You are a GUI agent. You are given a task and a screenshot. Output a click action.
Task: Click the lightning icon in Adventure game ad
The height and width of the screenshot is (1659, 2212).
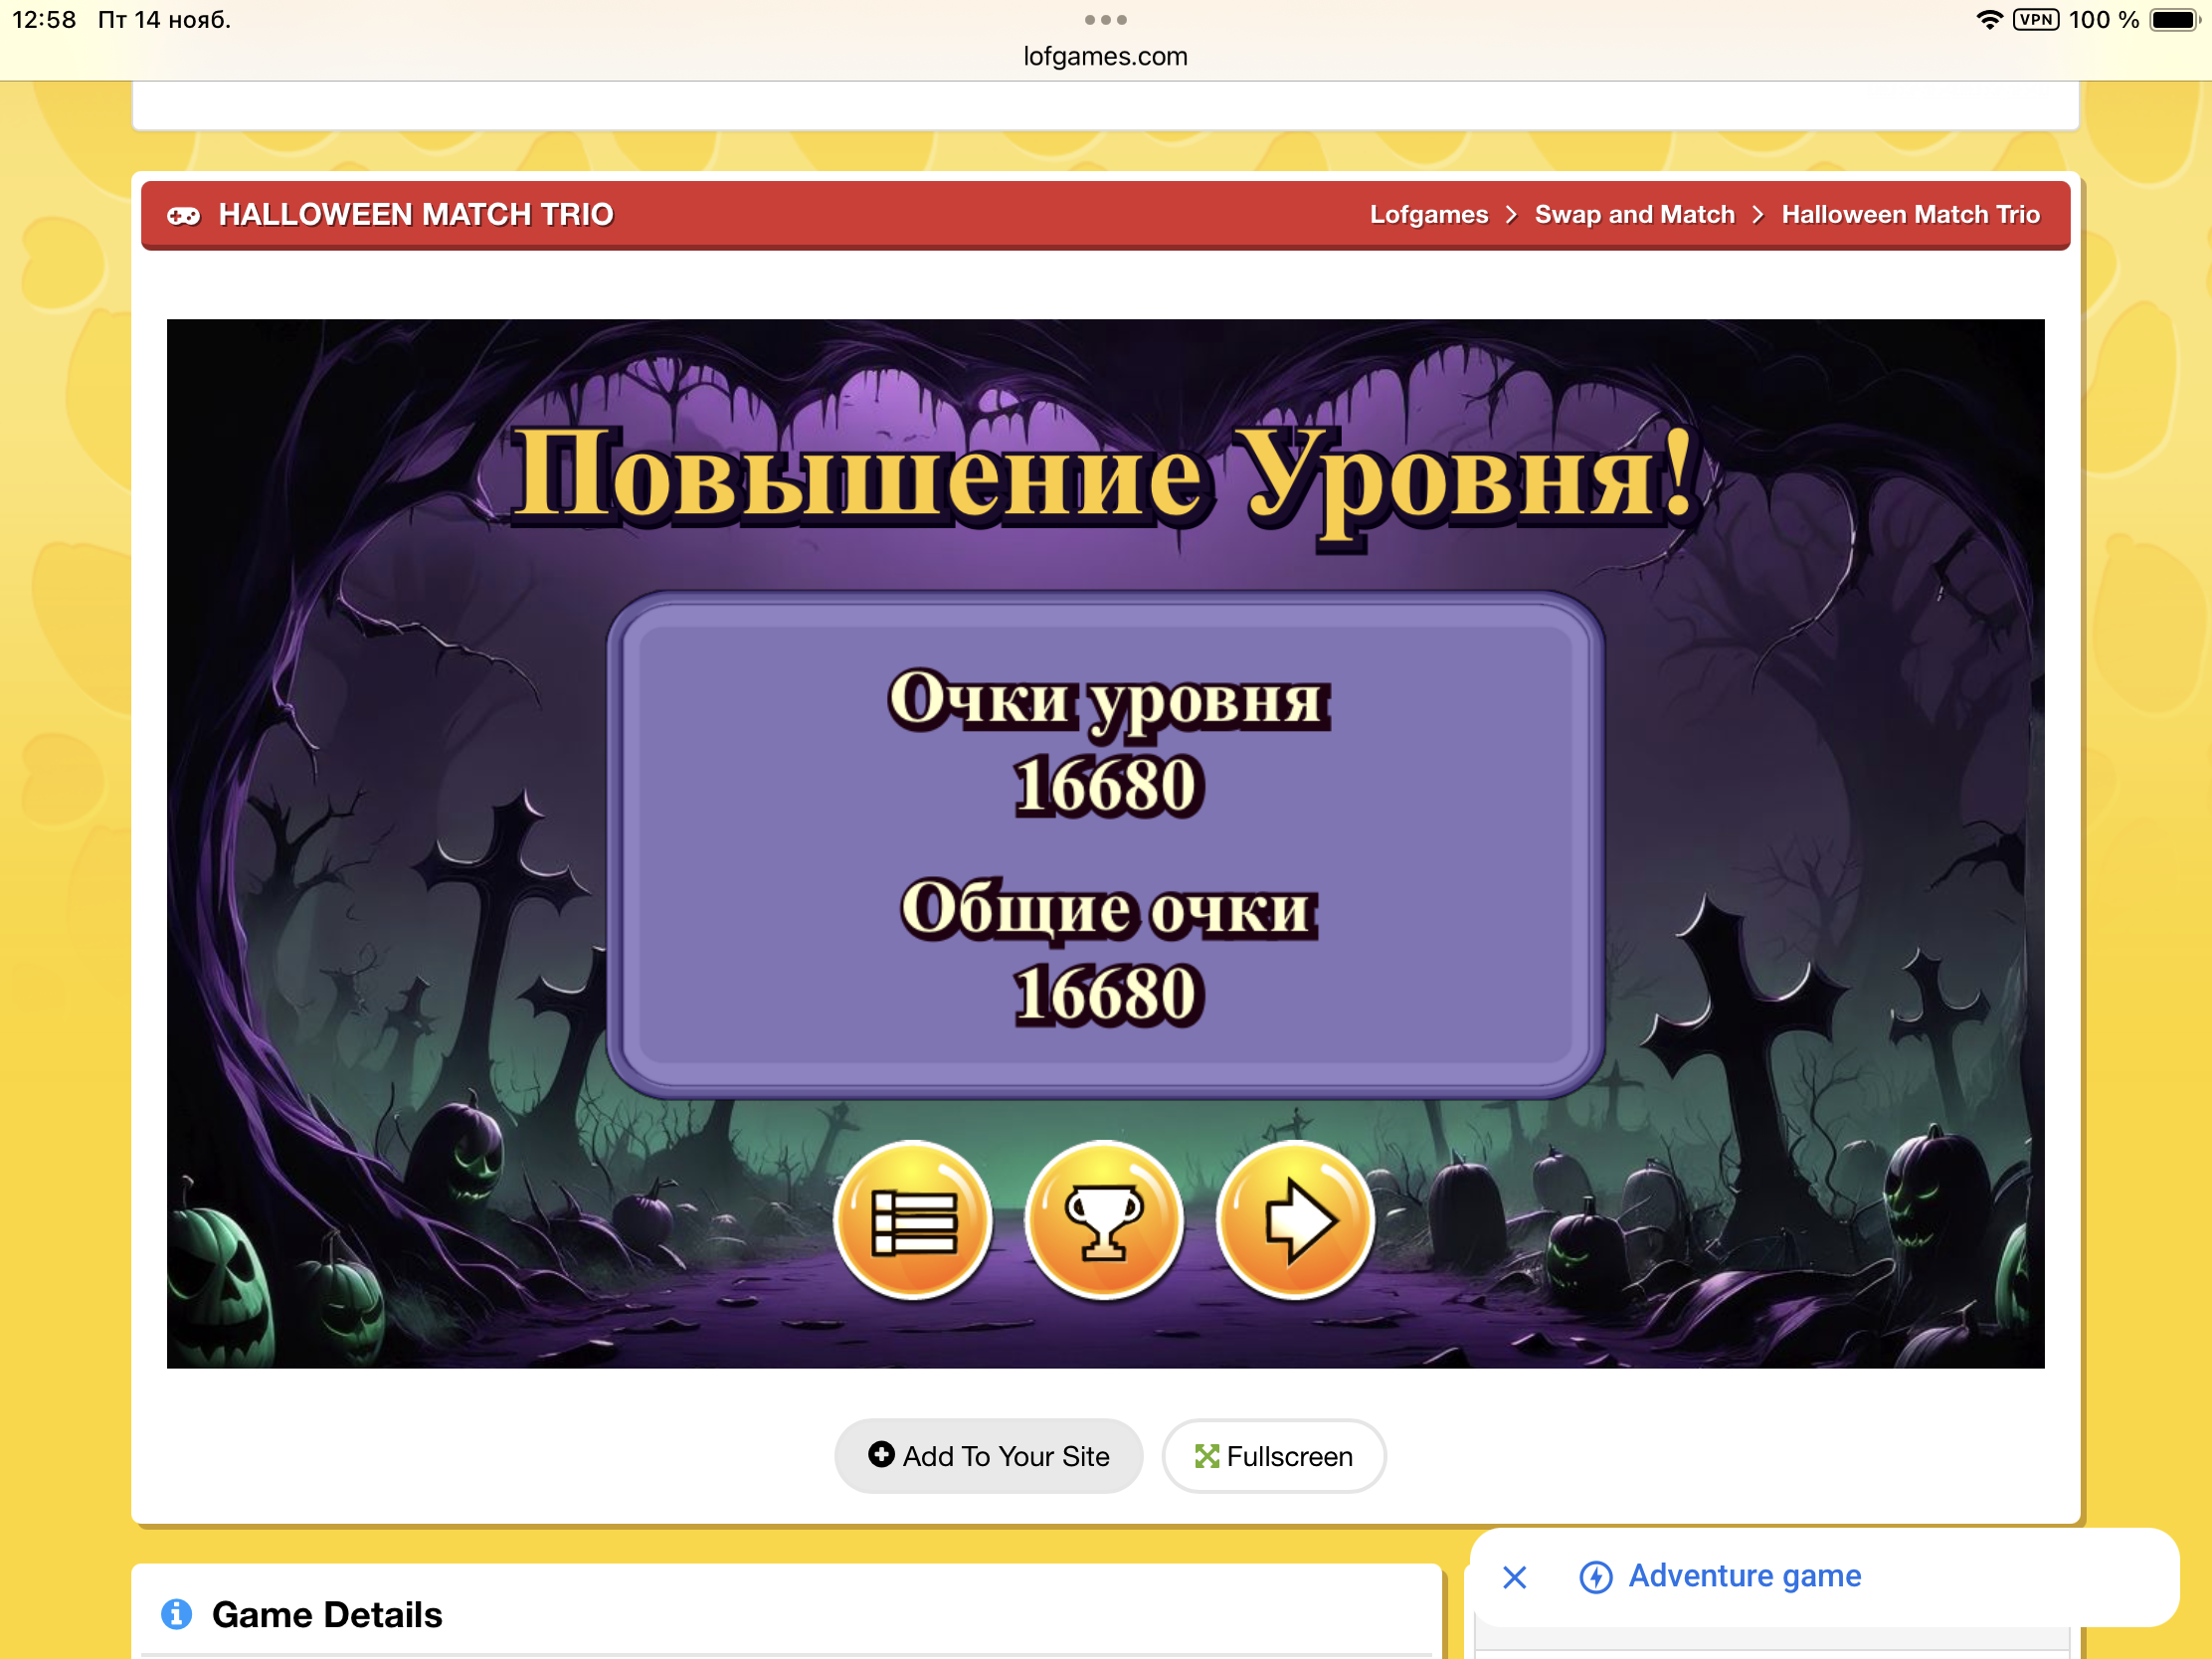[1595, 1577]
